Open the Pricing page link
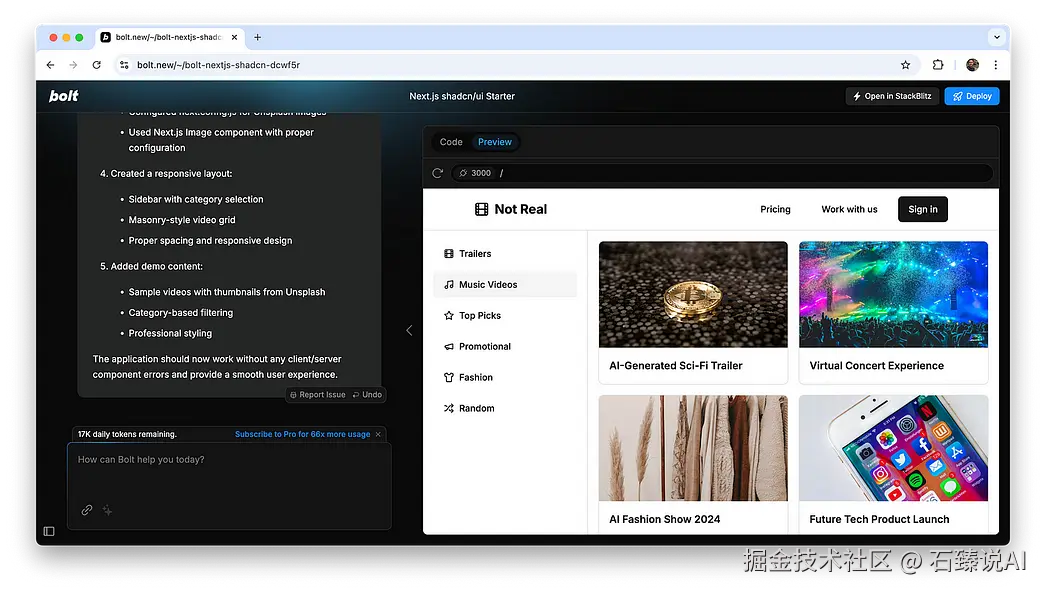The image size is (1046, 593). click(775, 209)
